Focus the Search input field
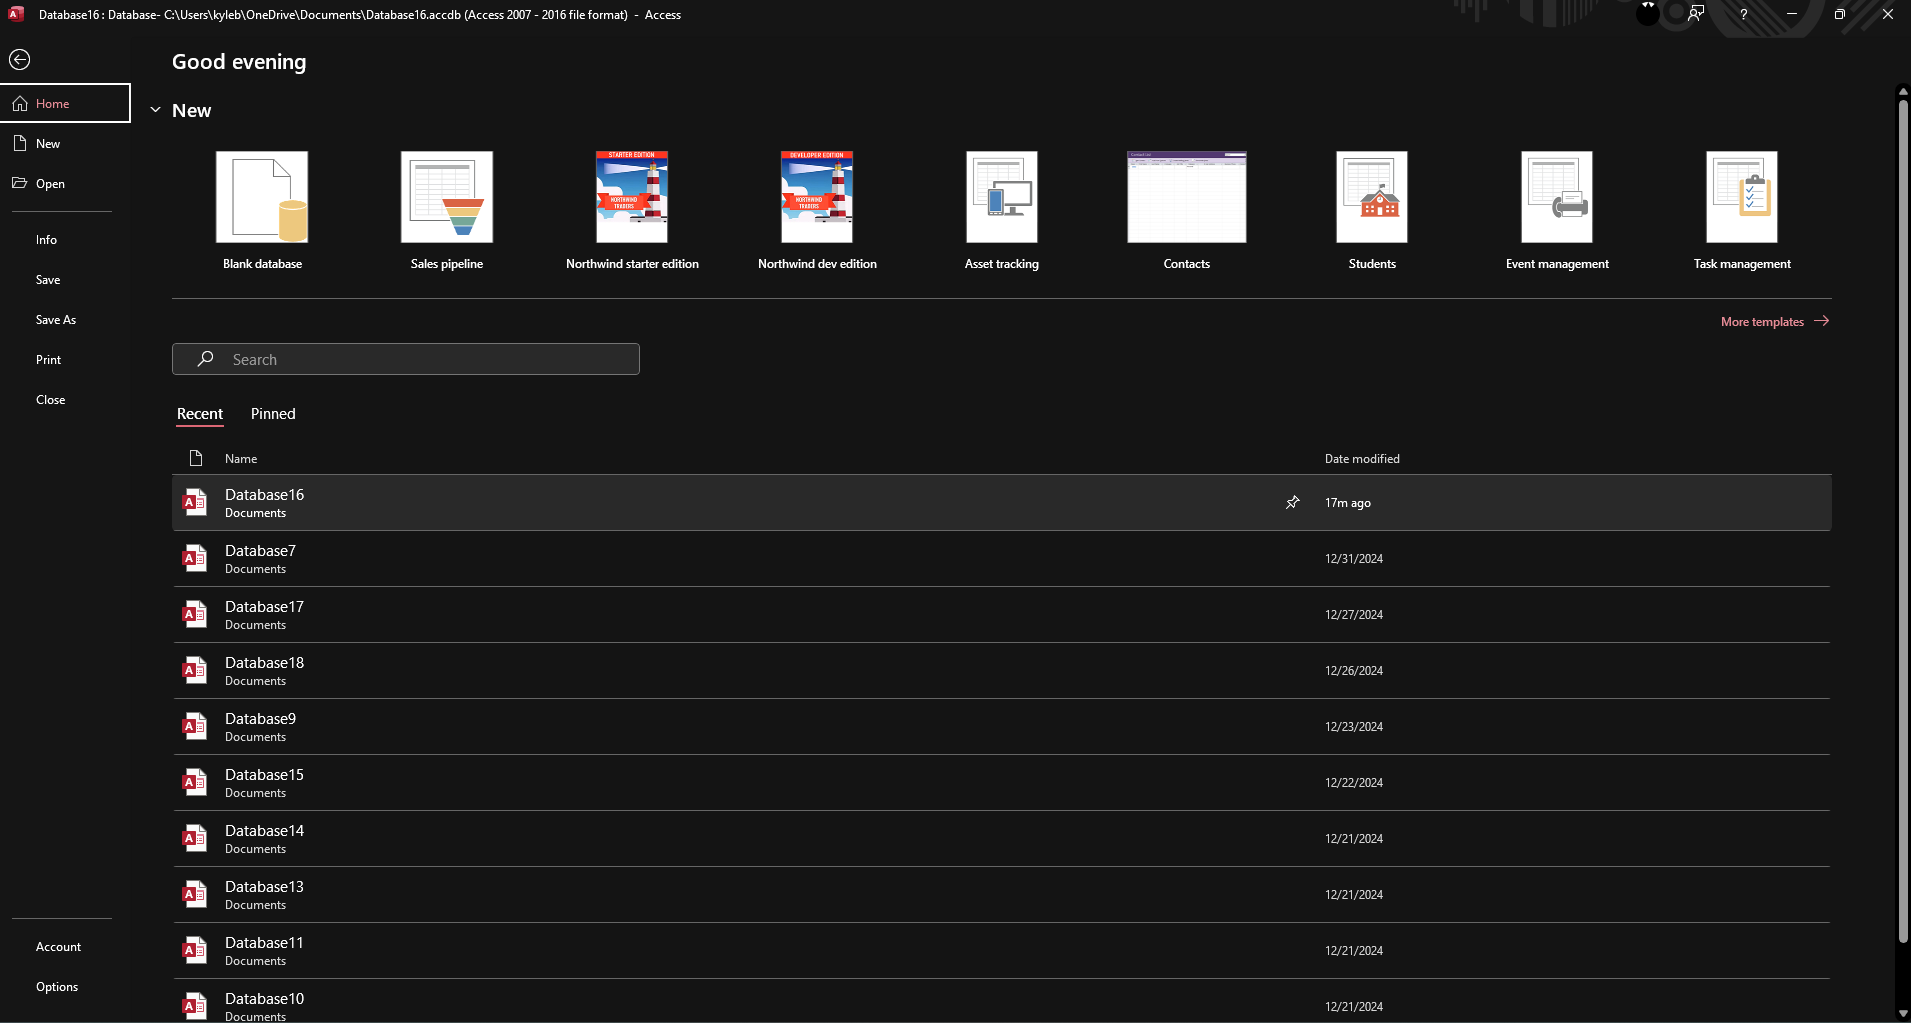The height and width of the screenshot is (1023, 1911). coord(406,359)
